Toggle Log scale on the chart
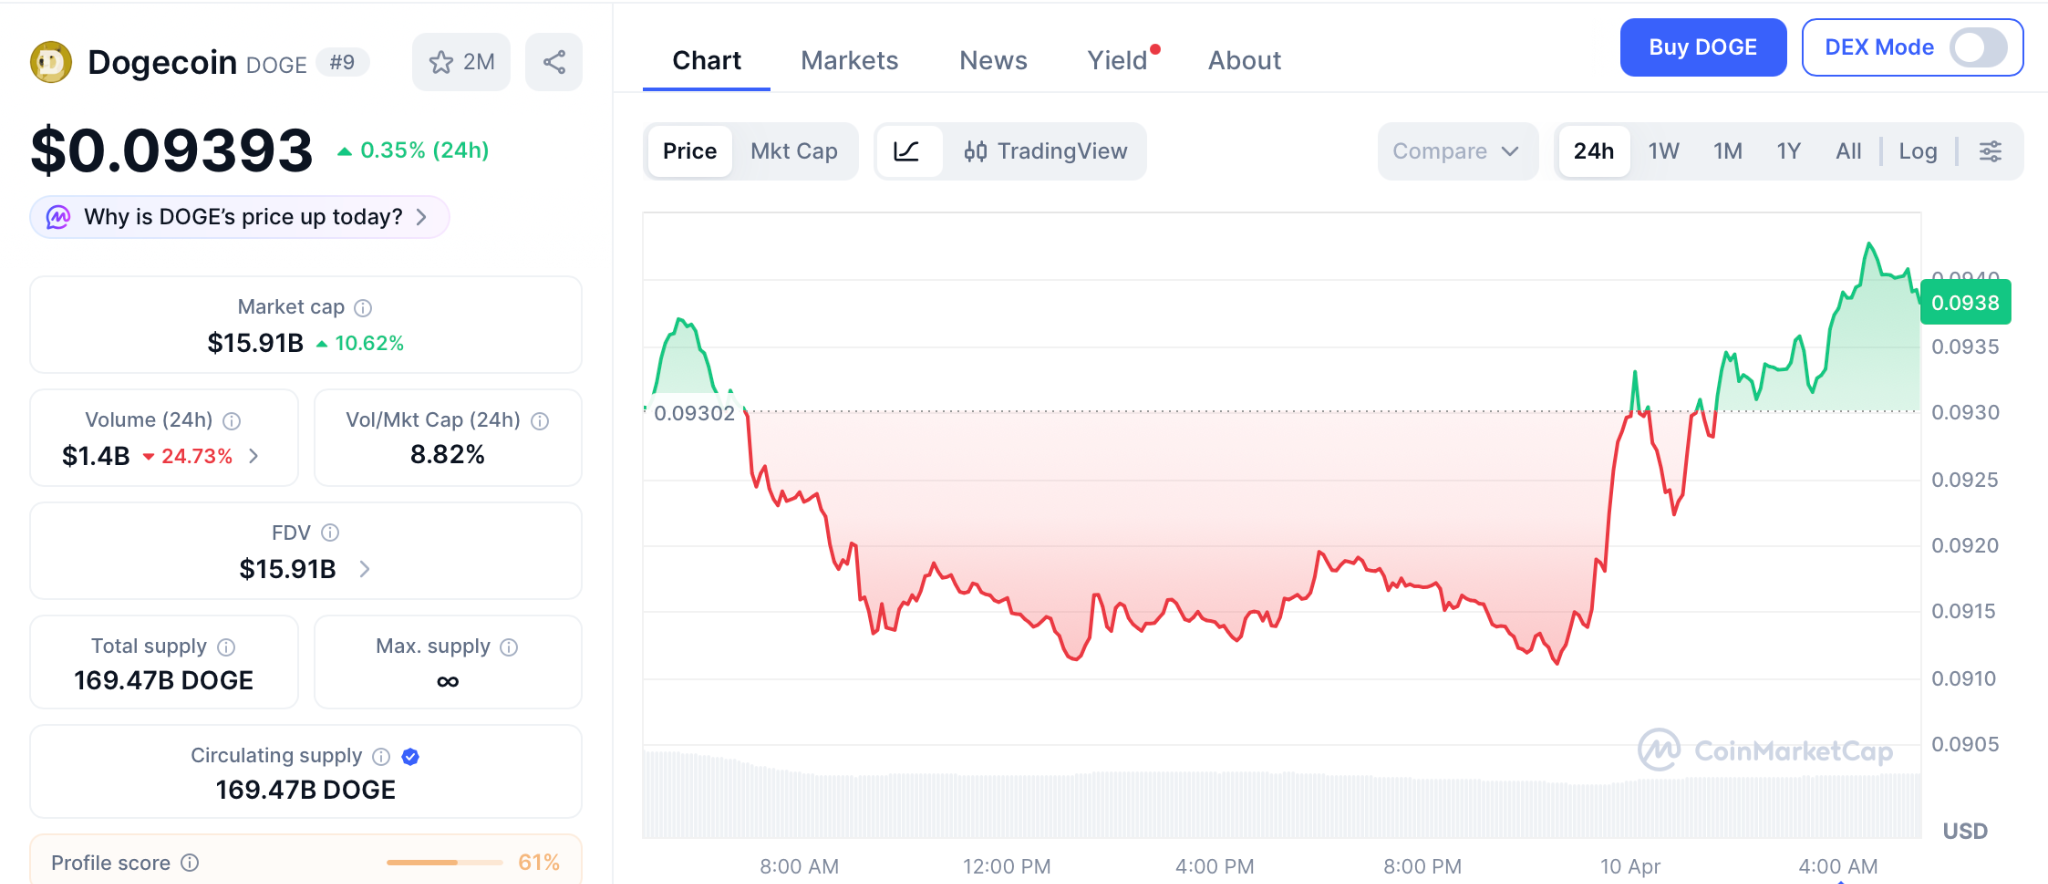The height and width of the screenshot is (884, 2048). [x=1917, y=151]
